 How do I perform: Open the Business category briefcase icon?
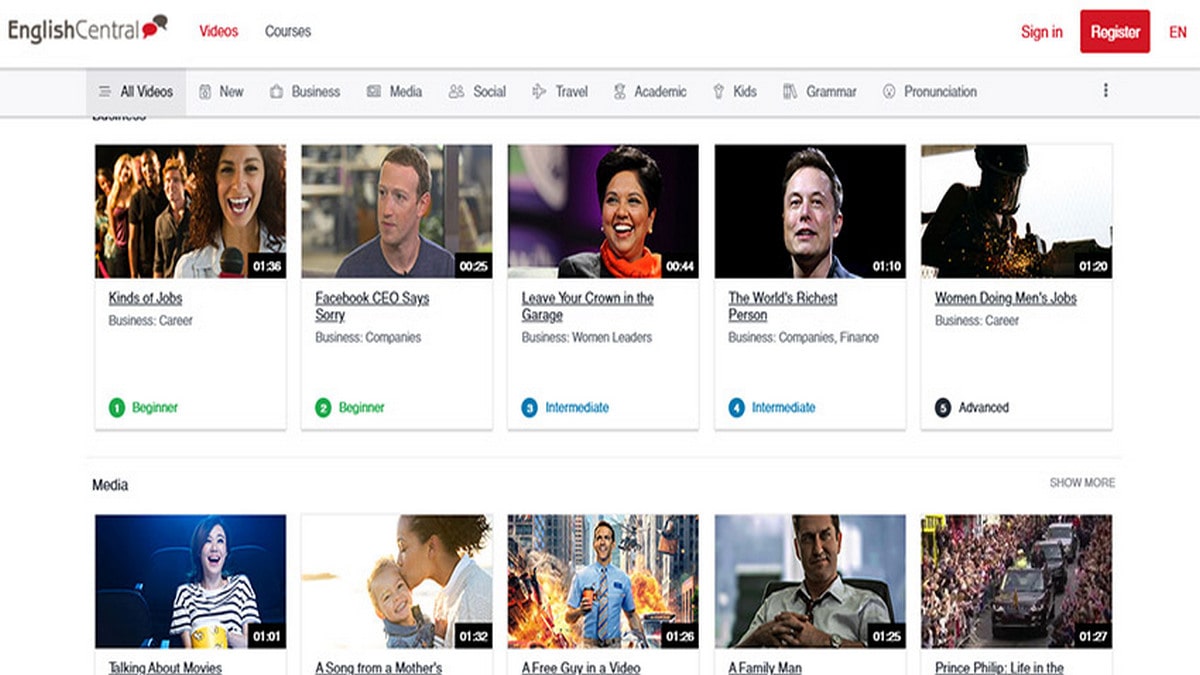[276, 91]
